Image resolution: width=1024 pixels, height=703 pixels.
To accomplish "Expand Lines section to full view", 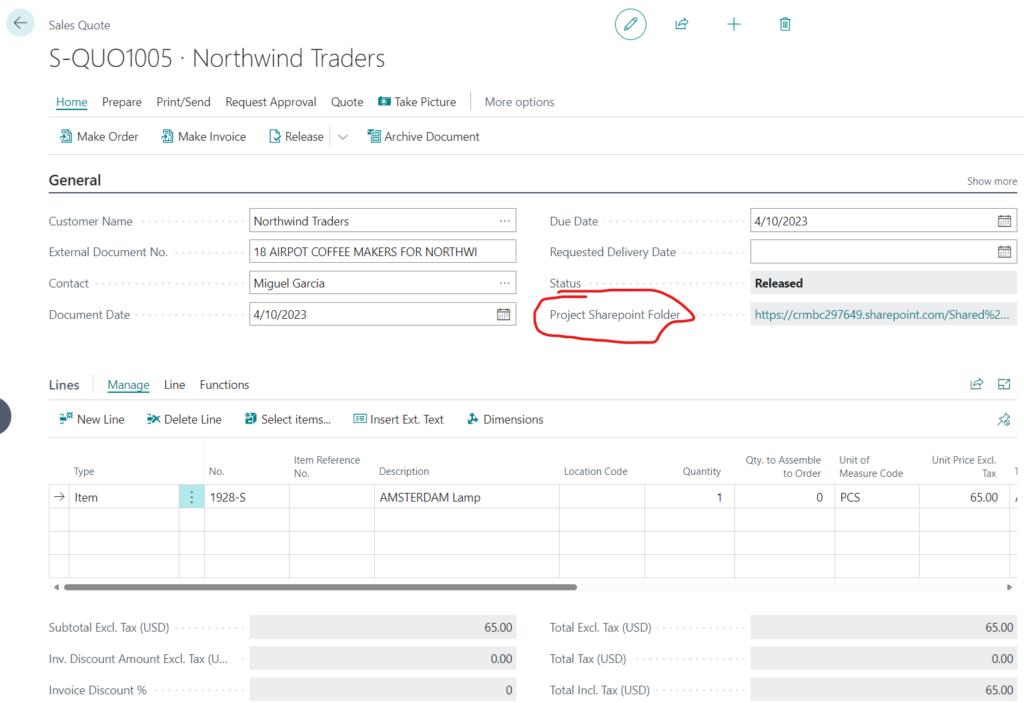I will (1004, 384).
